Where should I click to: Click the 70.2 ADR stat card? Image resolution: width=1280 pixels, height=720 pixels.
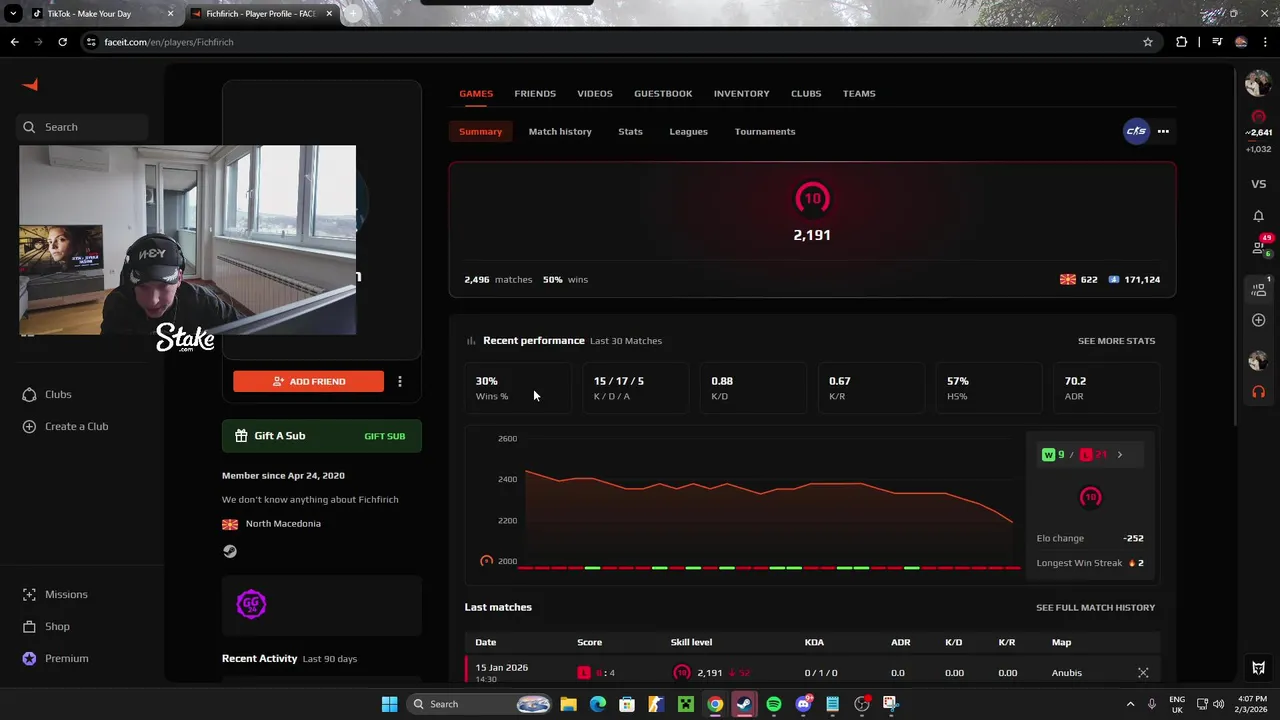point(1107,388)
